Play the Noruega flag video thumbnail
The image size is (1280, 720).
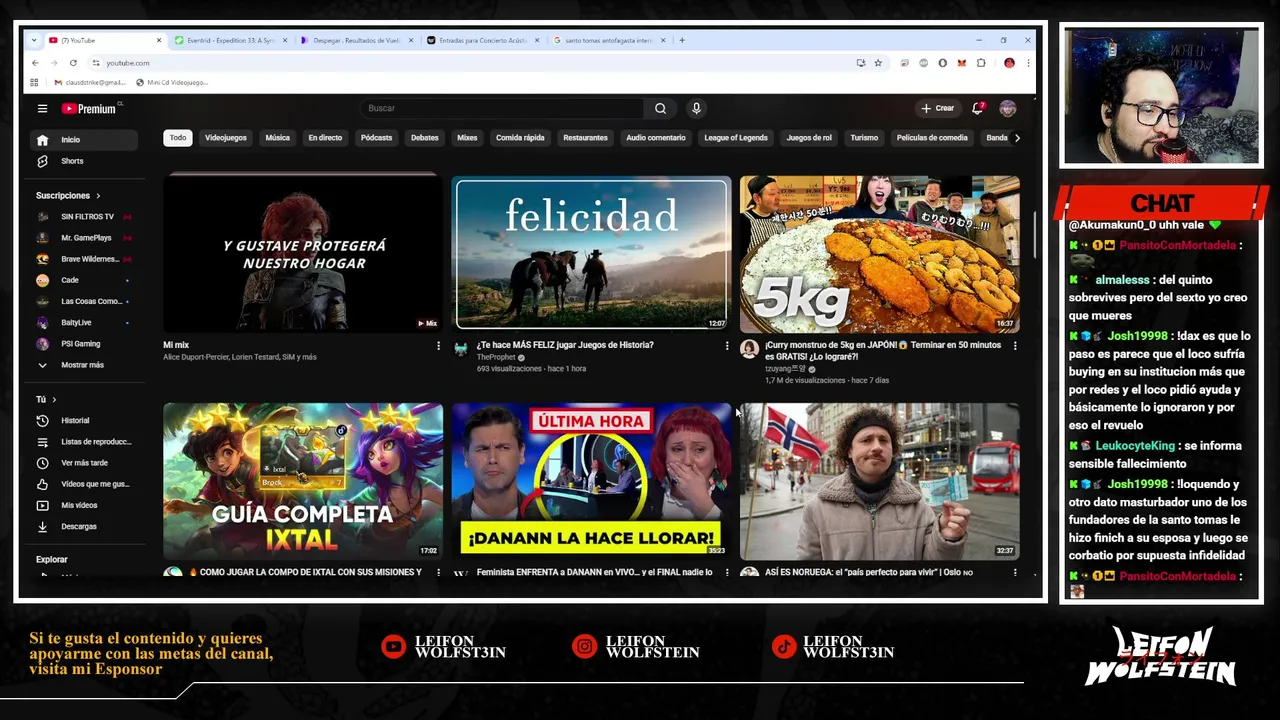880,481
